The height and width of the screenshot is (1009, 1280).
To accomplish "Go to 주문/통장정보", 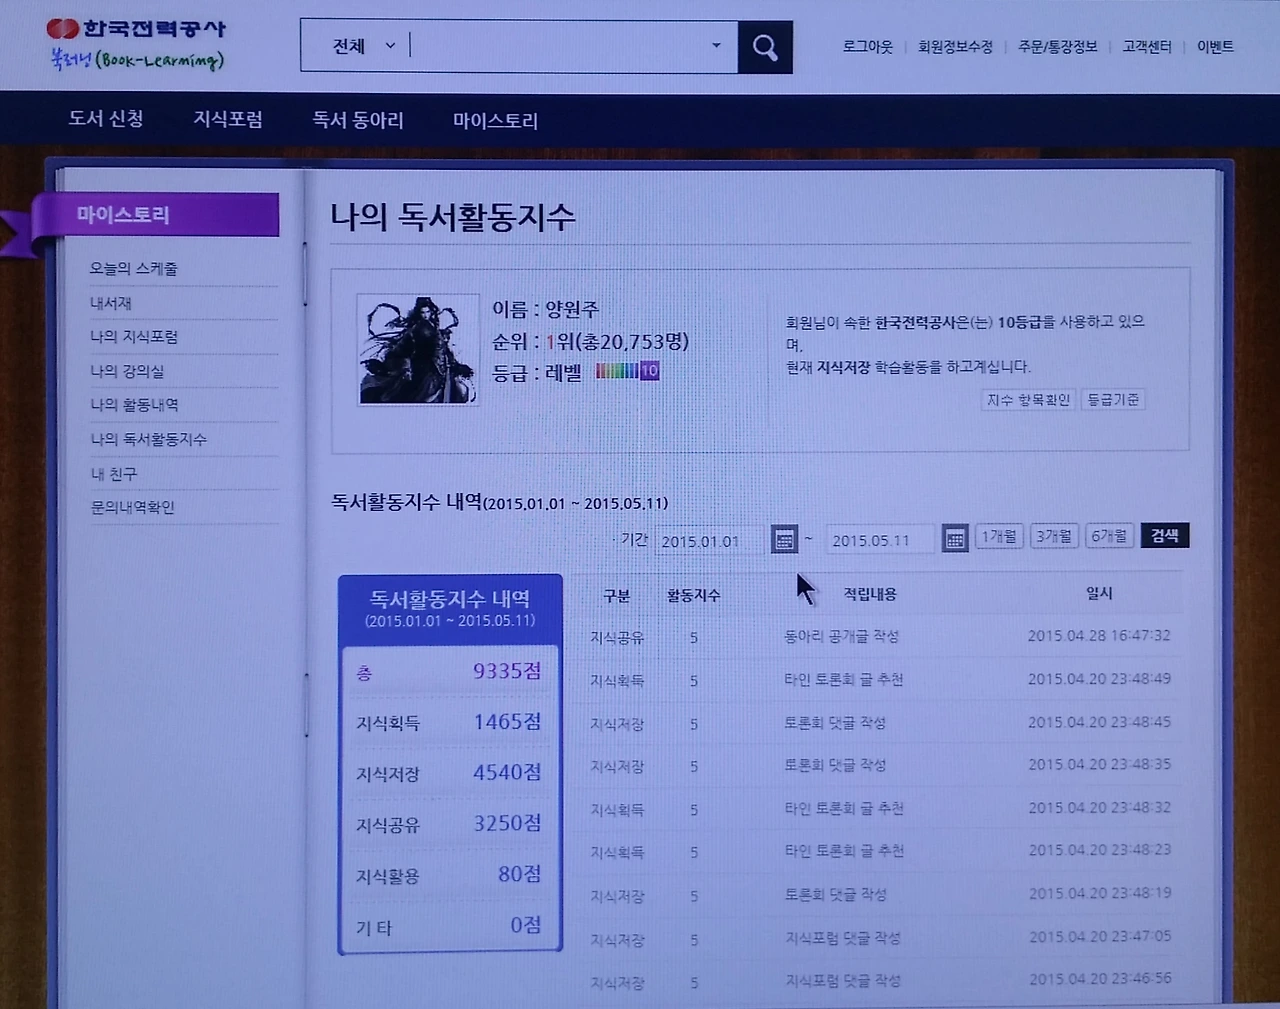I will 1057,47.
